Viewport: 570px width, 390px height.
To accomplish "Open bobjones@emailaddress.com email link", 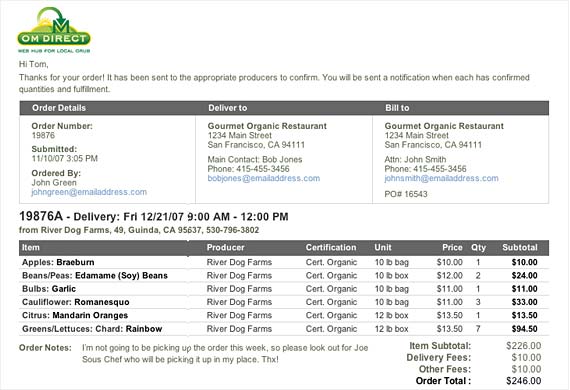I will click(x=264, y=178).
